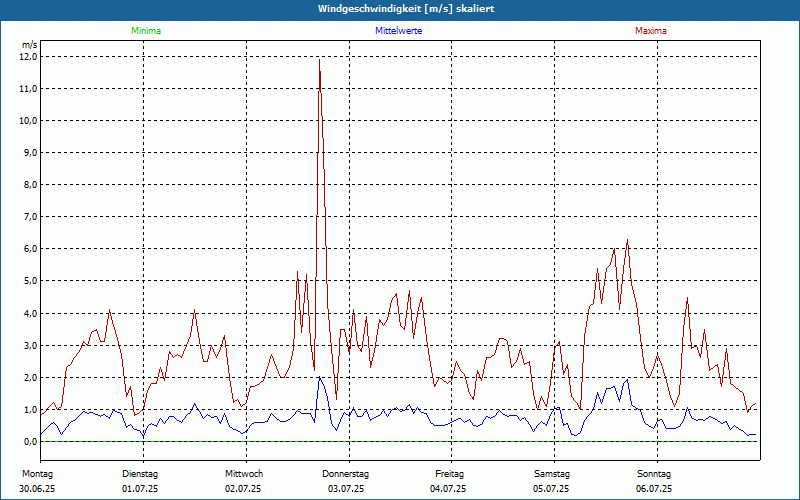Click the '12,0' y-axis value

29,57
